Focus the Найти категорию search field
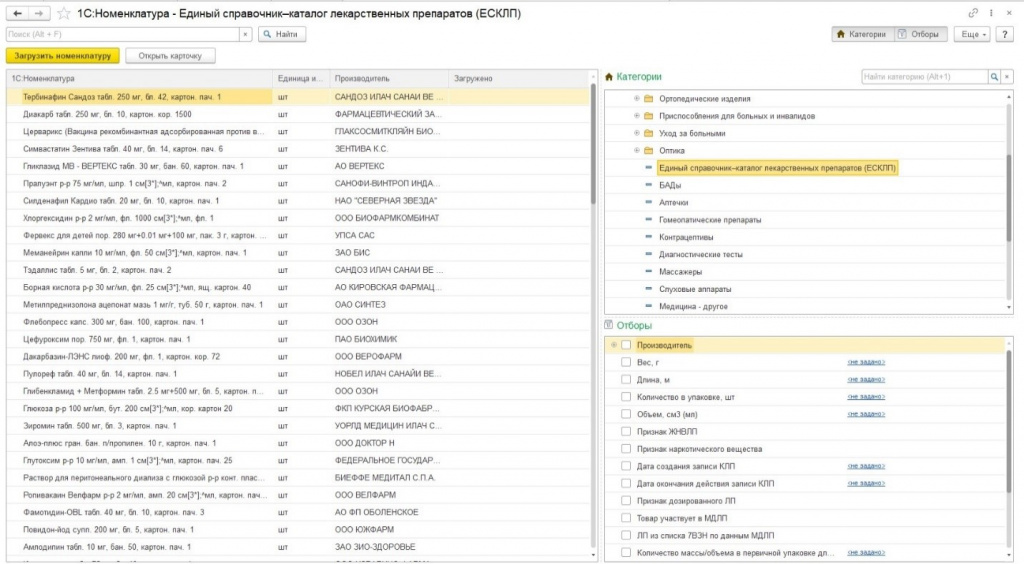 (924, 77)
